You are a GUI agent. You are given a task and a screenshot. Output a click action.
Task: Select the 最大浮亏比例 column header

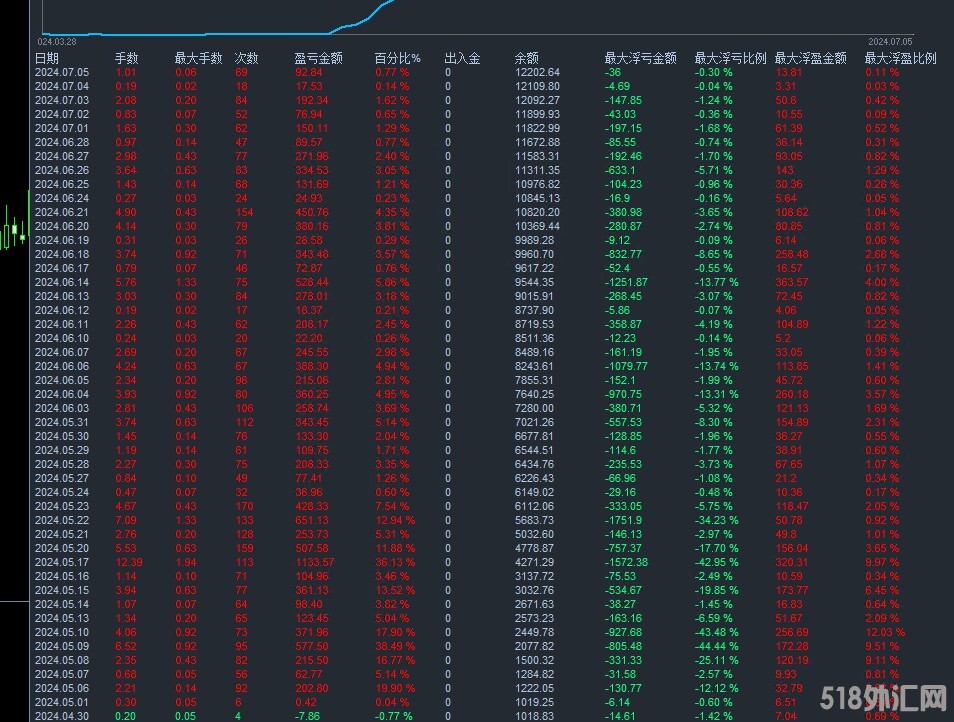click(x=730, y=58)
